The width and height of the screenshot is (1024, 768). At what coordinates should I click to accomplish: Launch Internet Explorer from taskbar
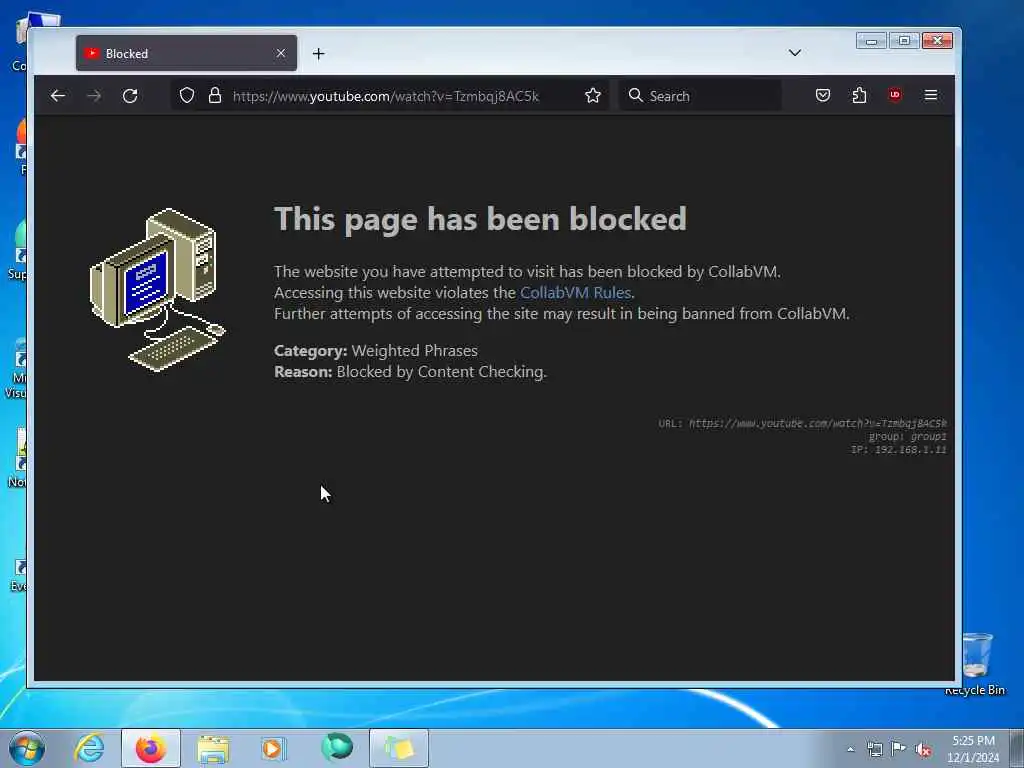[x=89, y=748]
